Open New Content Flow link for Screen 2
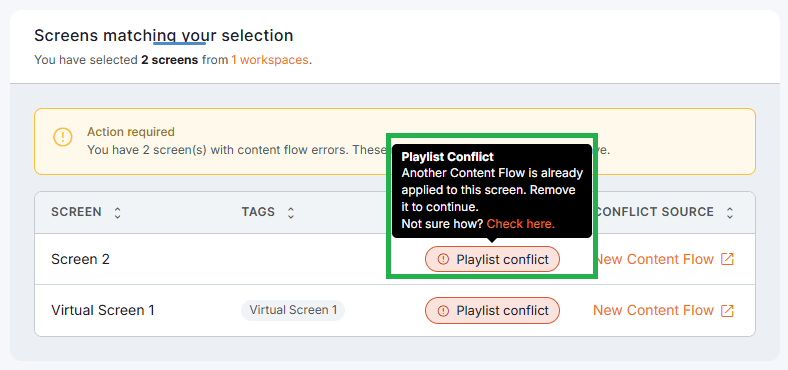Screen dimensions: 788x370 pyautogui.click(x=654, y=259)
